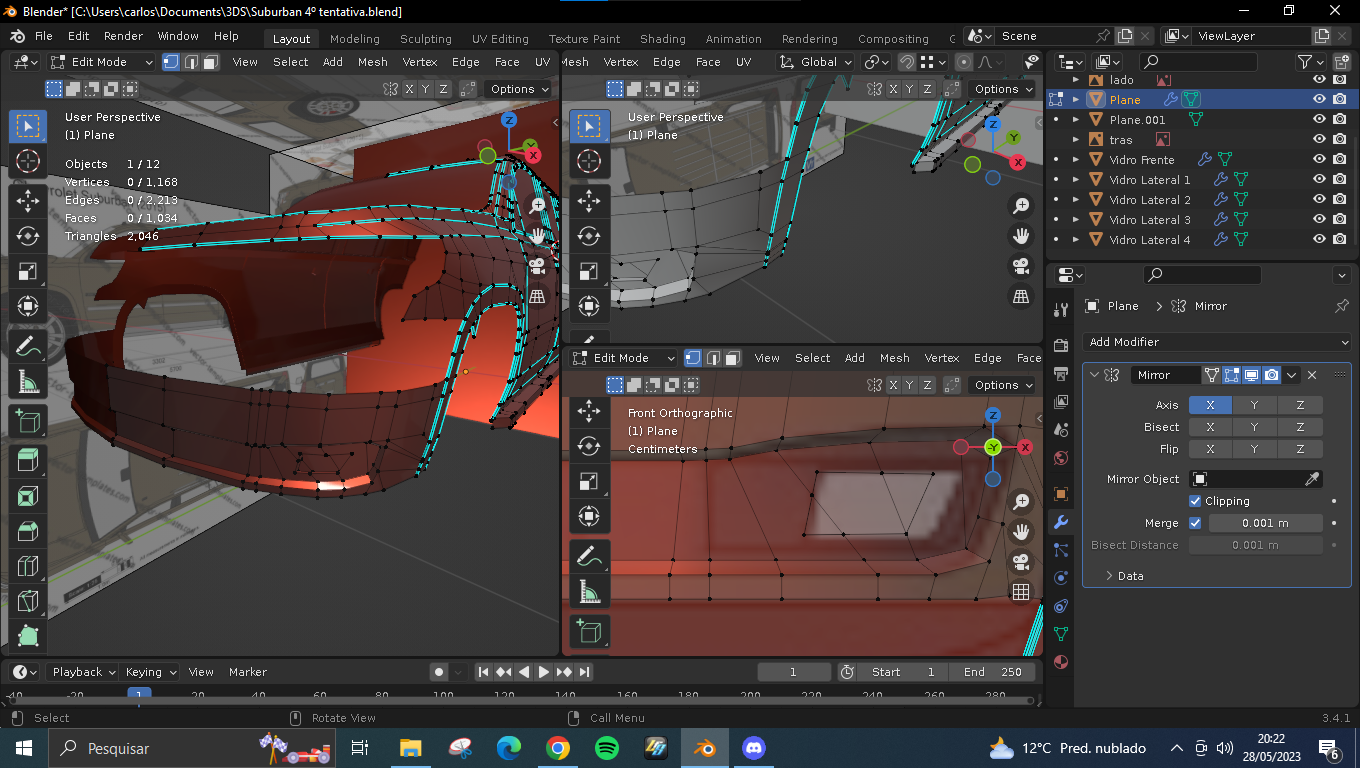Disable the Clipping checkbox
This screenshot has width=1360, height=768.
tap(1195, 501)
